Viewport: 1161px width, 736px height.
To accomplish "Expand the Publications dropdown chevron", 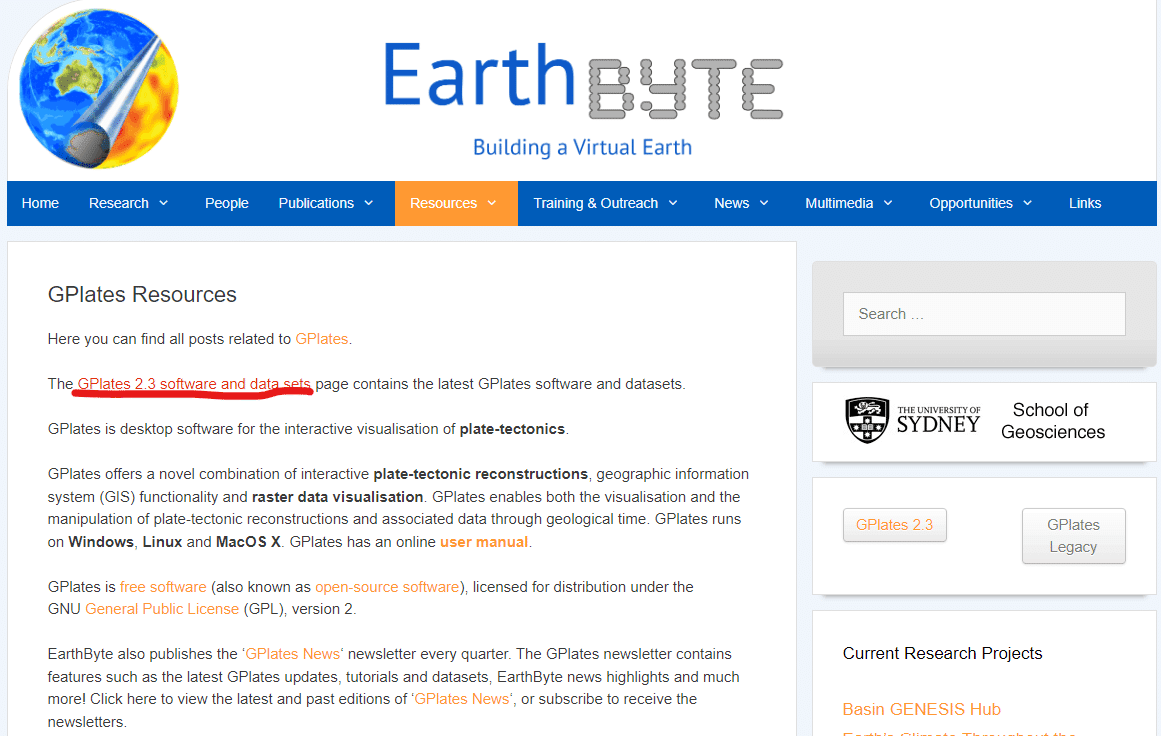I will point(369,203).
